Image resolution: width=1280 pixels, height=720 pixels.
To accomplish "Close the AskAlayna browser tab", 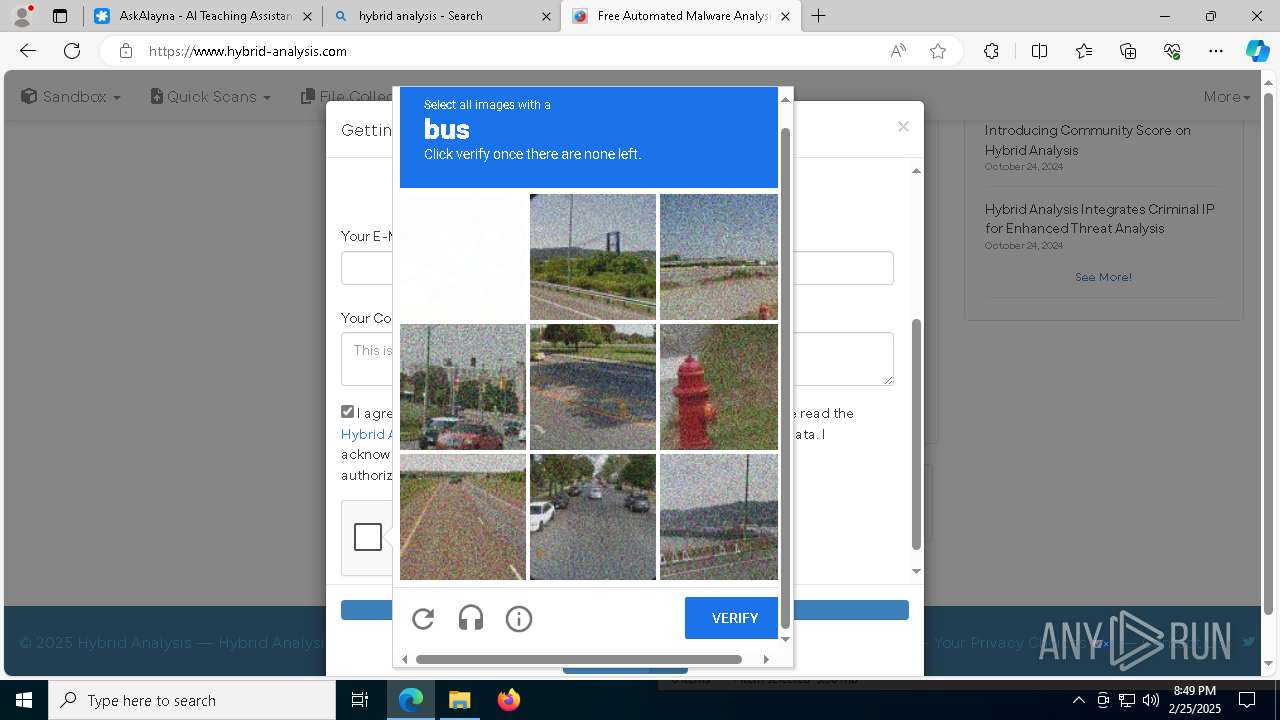I will pos(307,16).
